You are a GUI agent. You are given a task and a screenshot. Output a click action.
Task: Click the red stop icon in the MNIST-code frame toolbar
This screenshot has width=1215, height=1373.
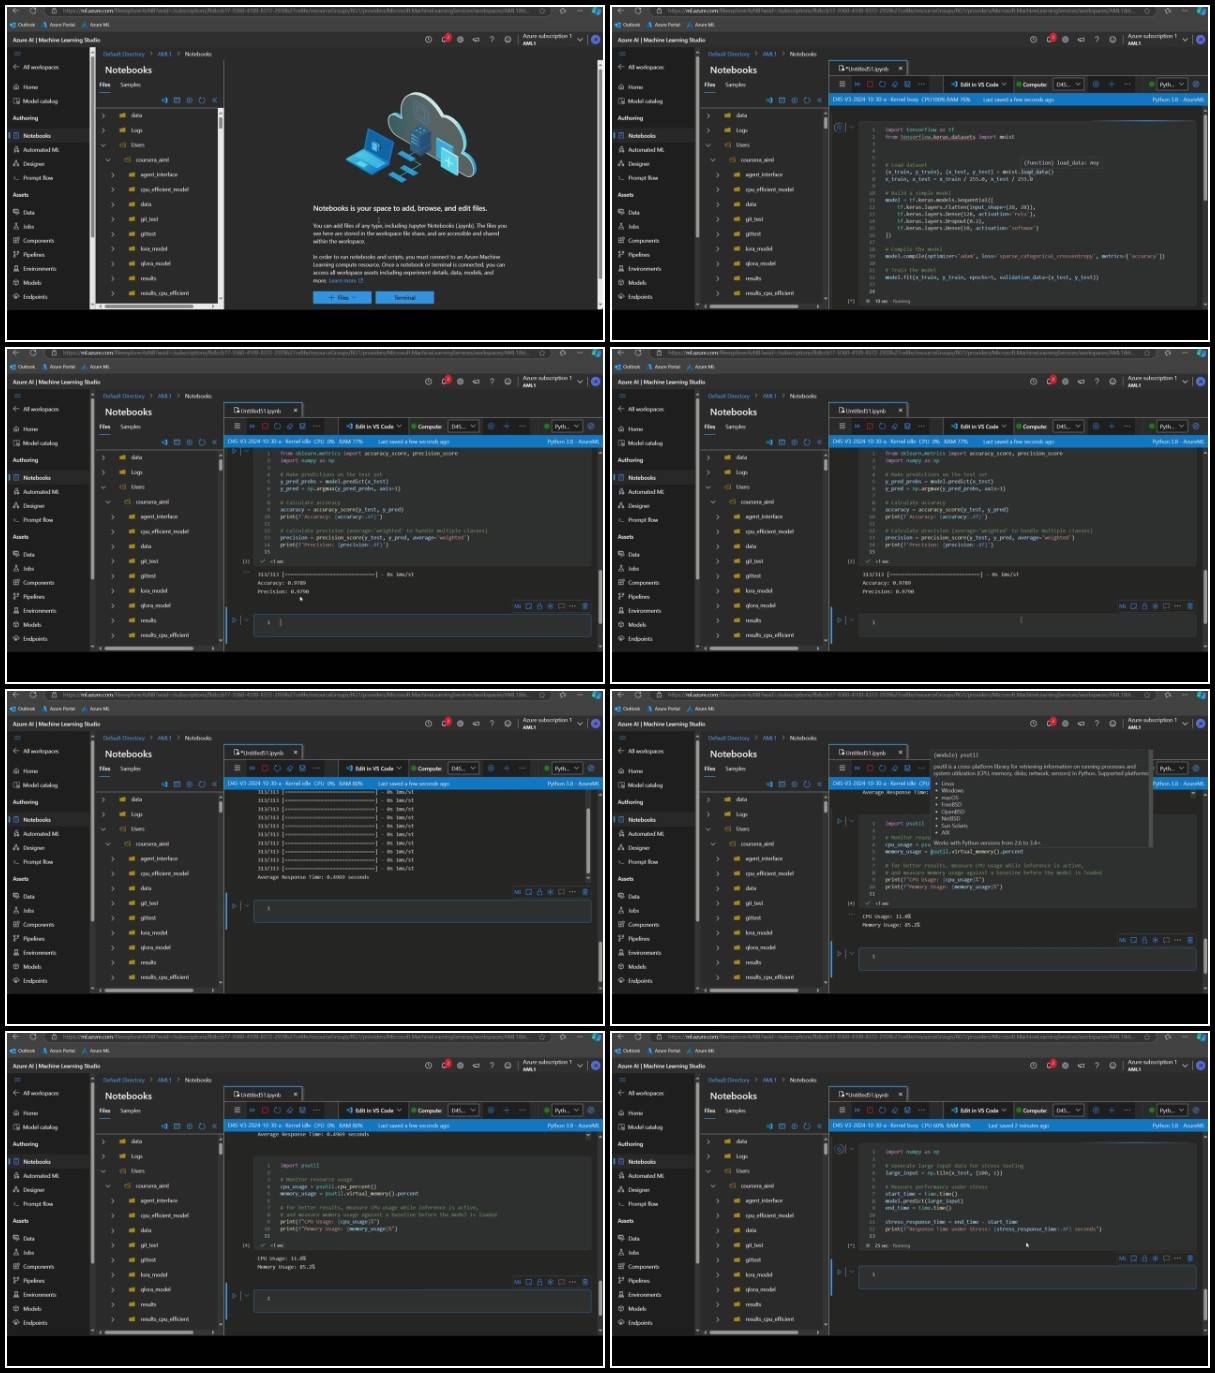[x=870, y=84]
